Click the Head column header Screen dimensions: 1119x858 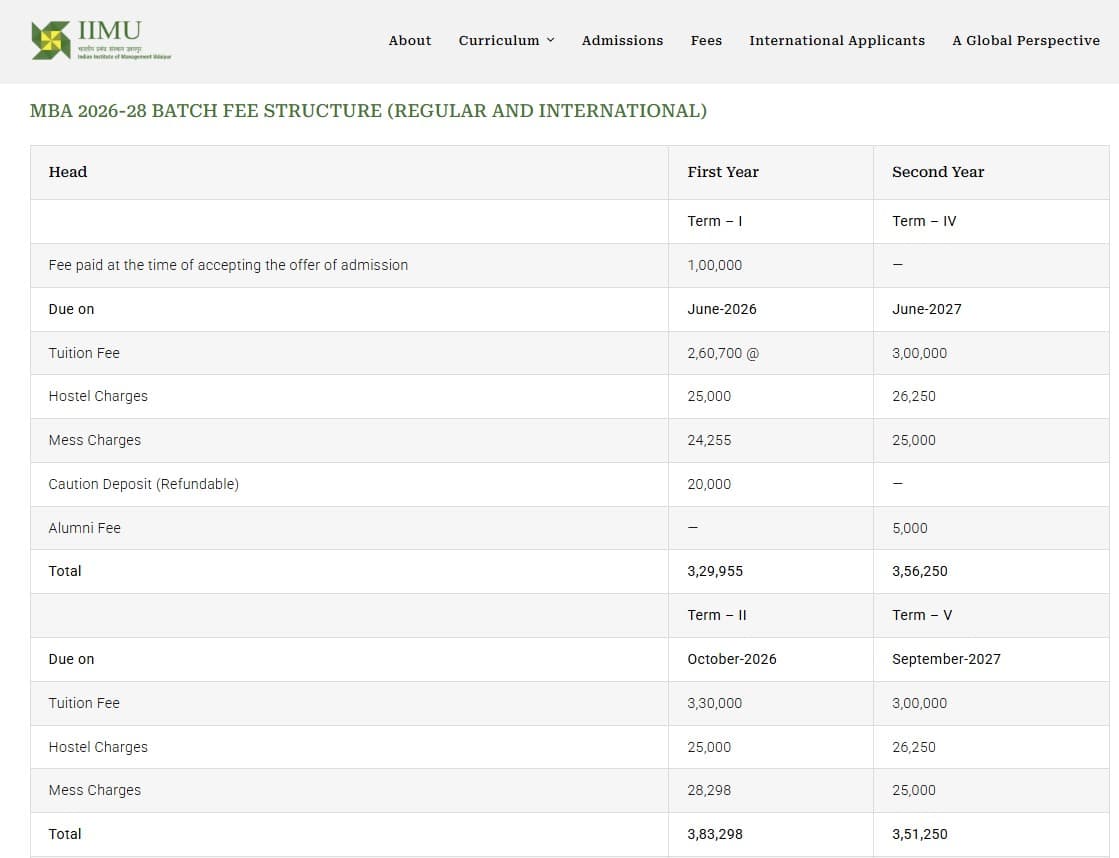pos(68,172)
